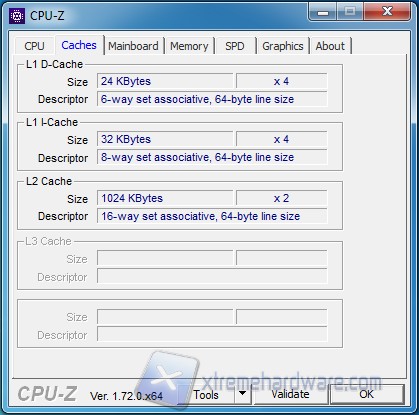Click the L1 D-Cache size field
This screenshot has height=415, width=419.
coord(165,81)
